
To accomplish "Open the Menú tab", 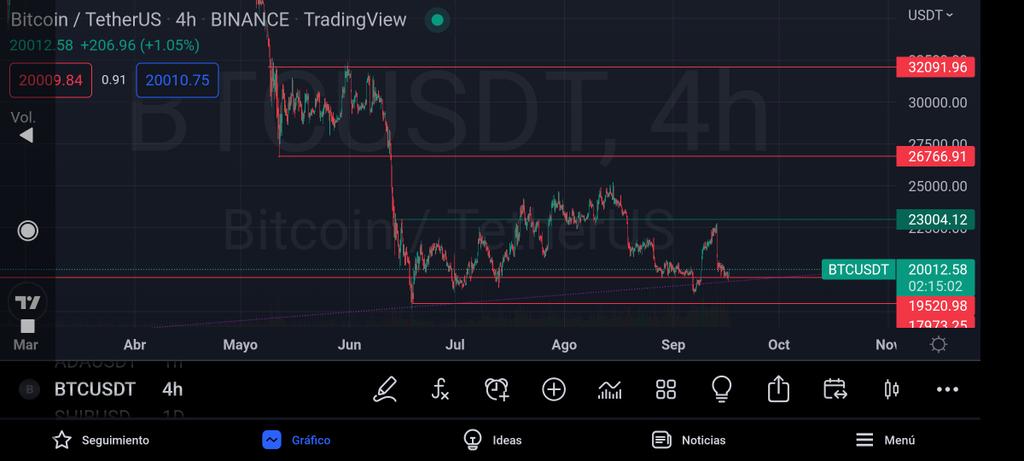I will click(x=885, y=440).
